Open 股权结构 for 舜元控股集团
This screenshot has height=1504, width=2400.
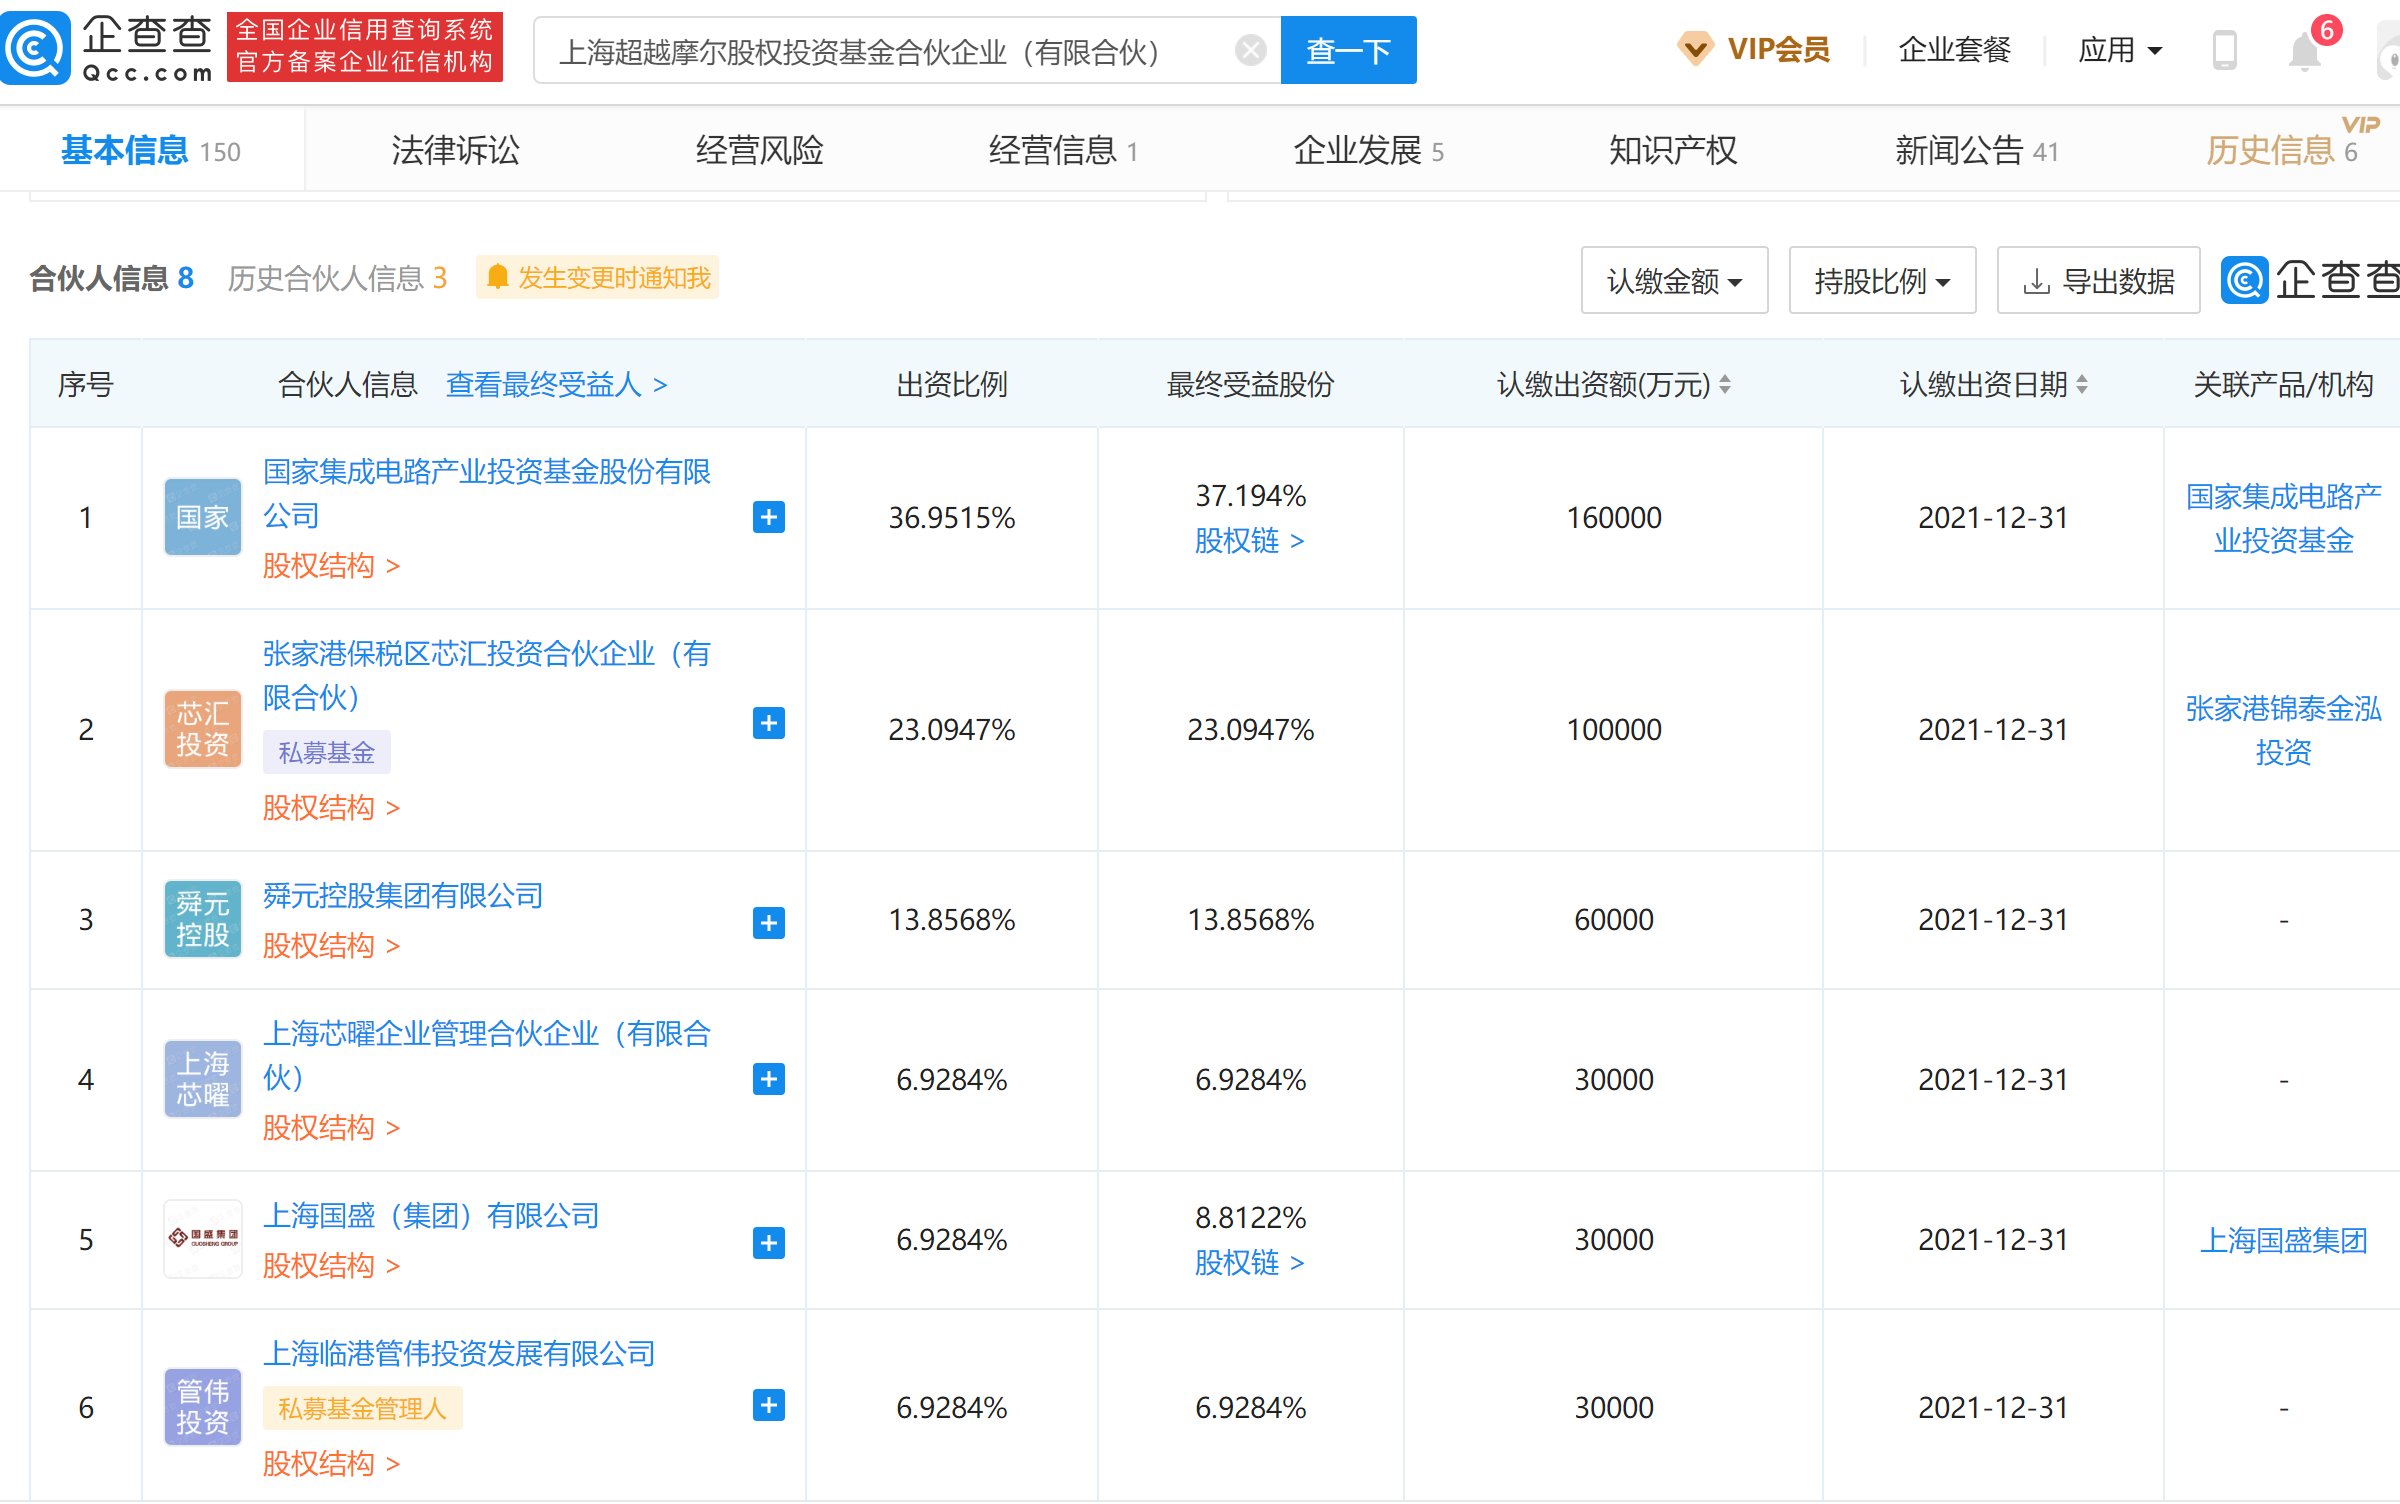[331, 946]
